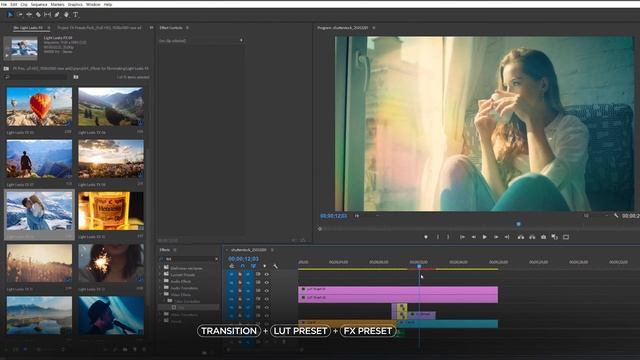Select the Razor tool

(x=38, y=15)
